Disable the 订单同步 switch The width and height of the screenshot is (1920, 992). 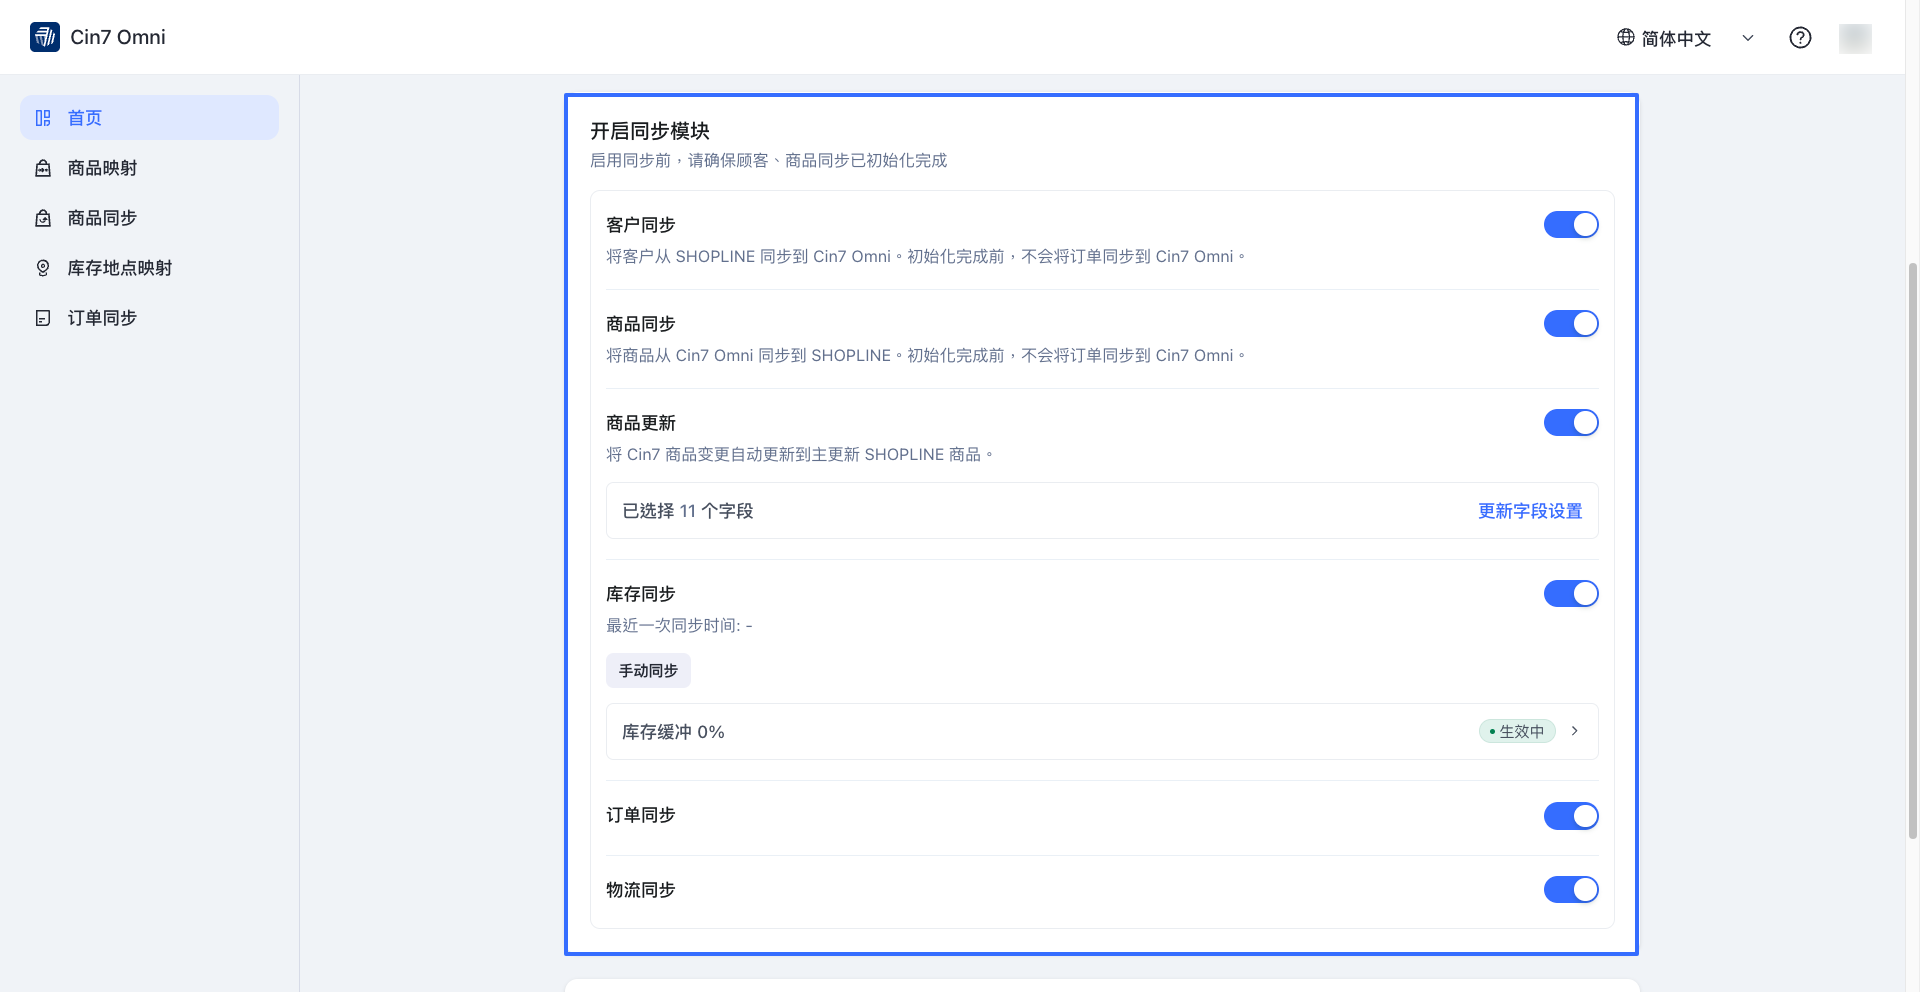click(x=1571, y=816)
